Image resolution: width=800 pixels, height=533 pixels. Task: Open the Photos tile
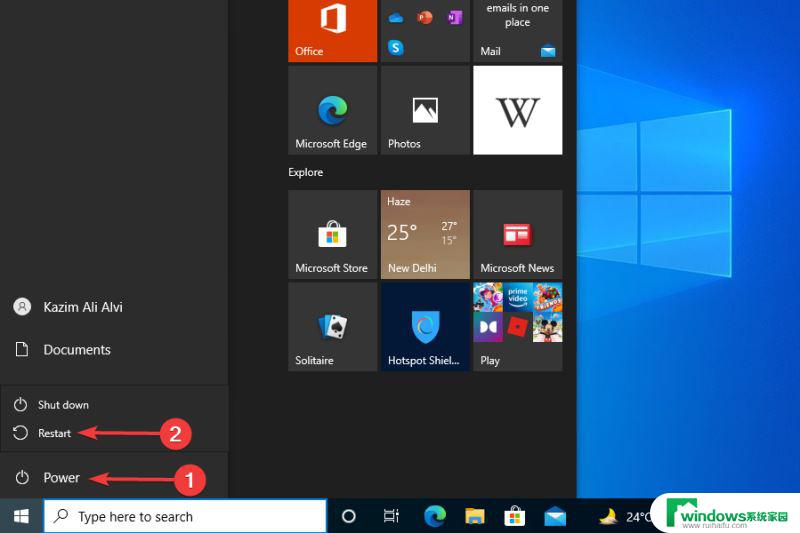[x=425, y=110]
